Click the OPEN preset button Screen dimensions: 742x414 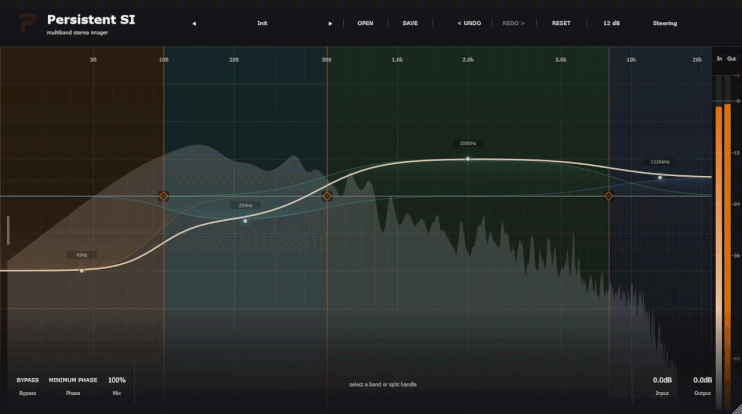tap(365, 23)
